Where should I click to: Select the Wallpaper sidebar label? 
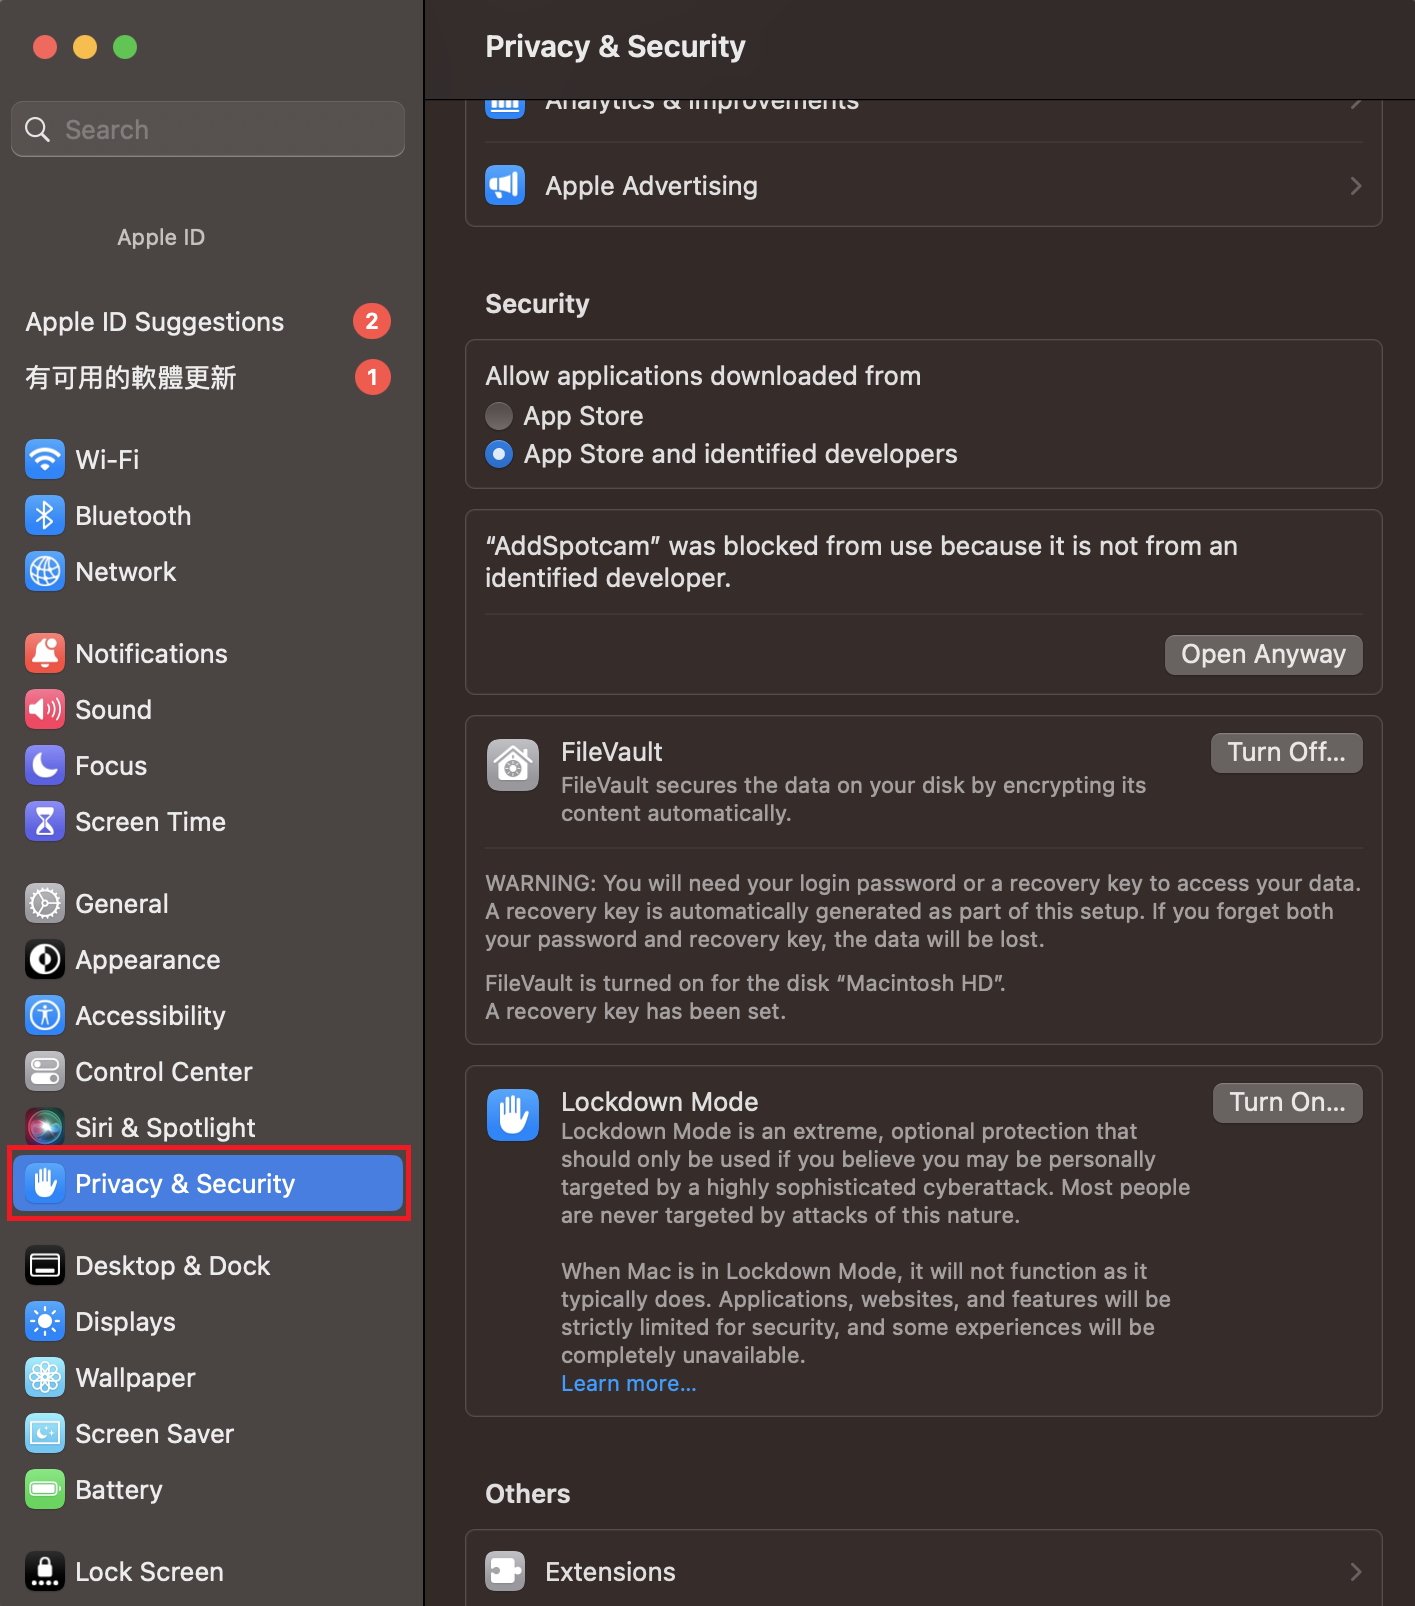click(x=136, y=1378)
